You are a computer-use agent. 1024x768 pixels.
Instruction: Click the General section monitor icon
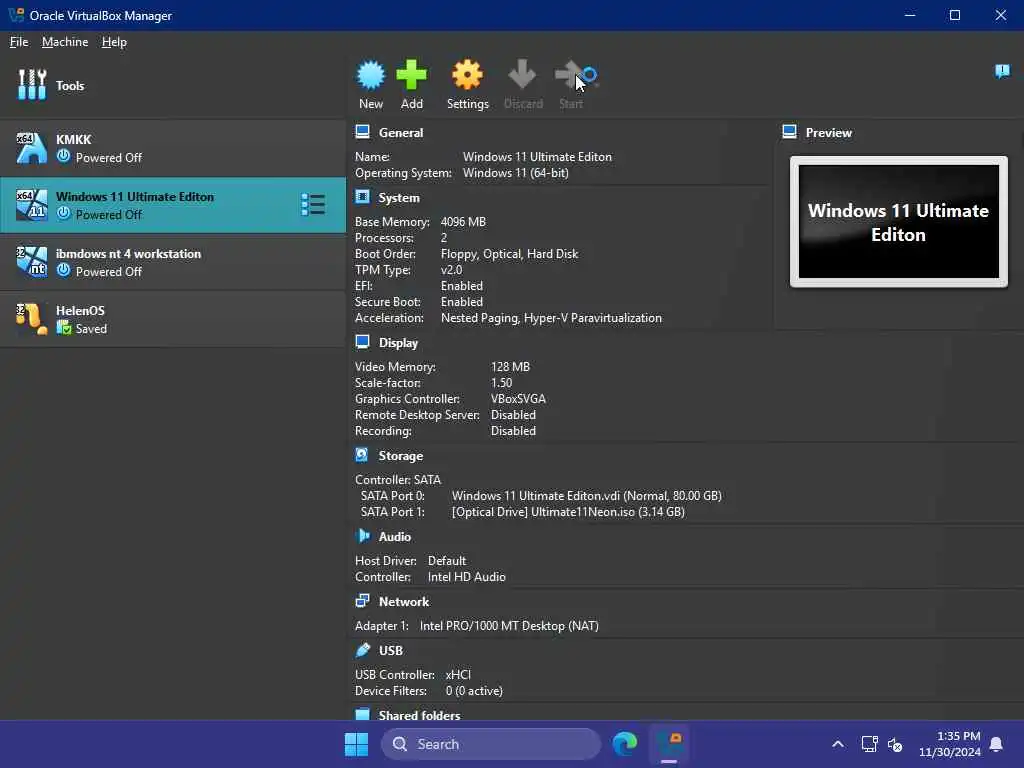362,132
